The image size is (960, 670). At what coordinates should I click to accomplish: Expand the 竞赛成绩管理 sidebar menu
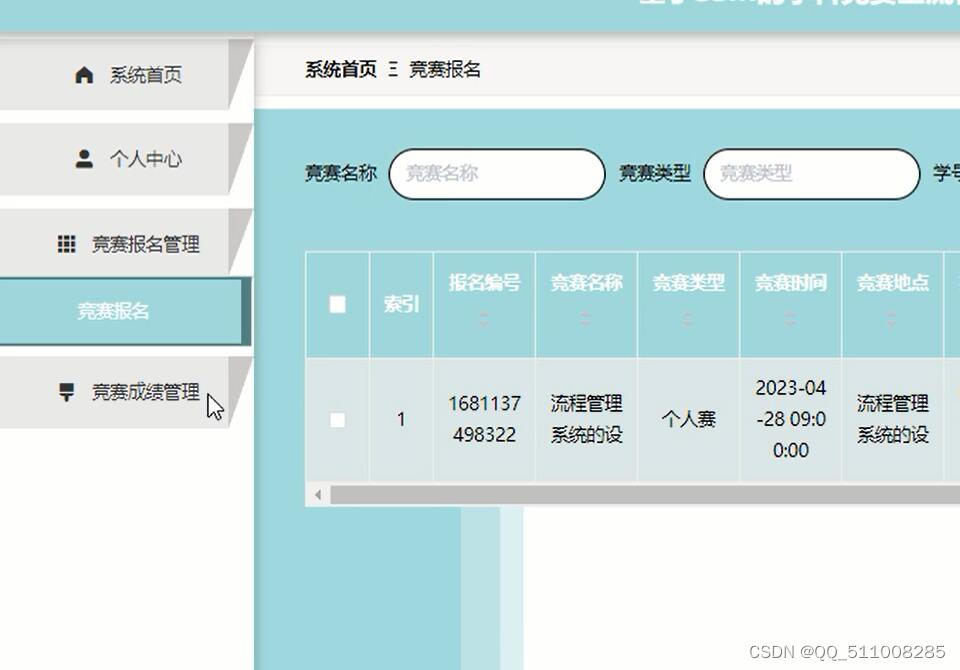[x=126, y=392]
